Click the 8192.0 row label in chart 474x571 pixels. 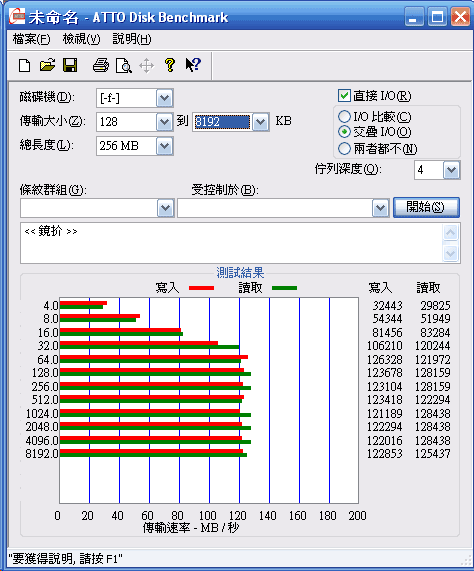click(x=42, y=454)
